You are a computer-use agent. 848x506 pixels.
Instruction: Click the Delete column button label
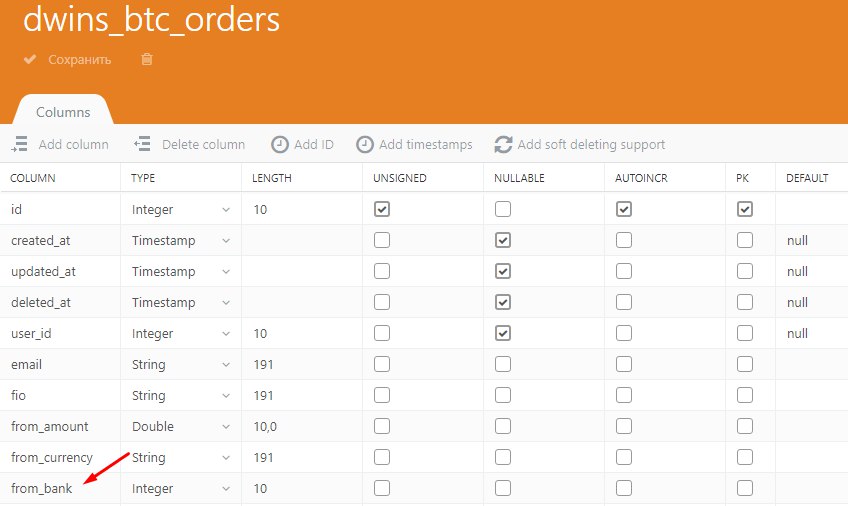click(x=203, y=144)
